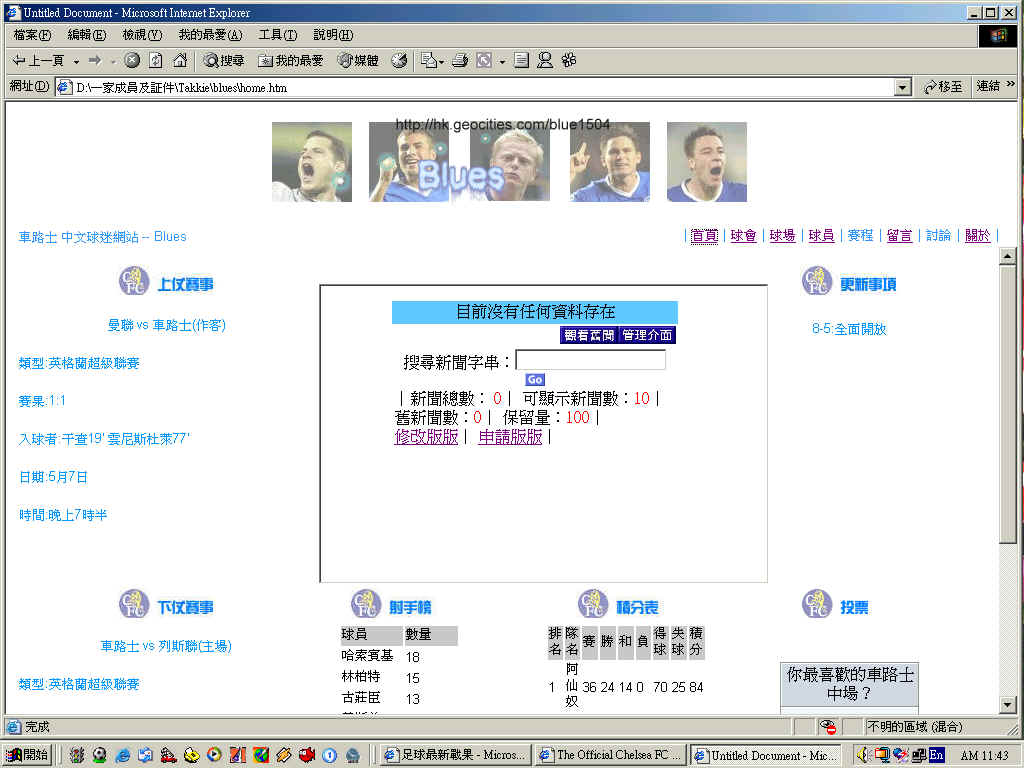Click the page scrollbar down arrow

pos(1008,705)
